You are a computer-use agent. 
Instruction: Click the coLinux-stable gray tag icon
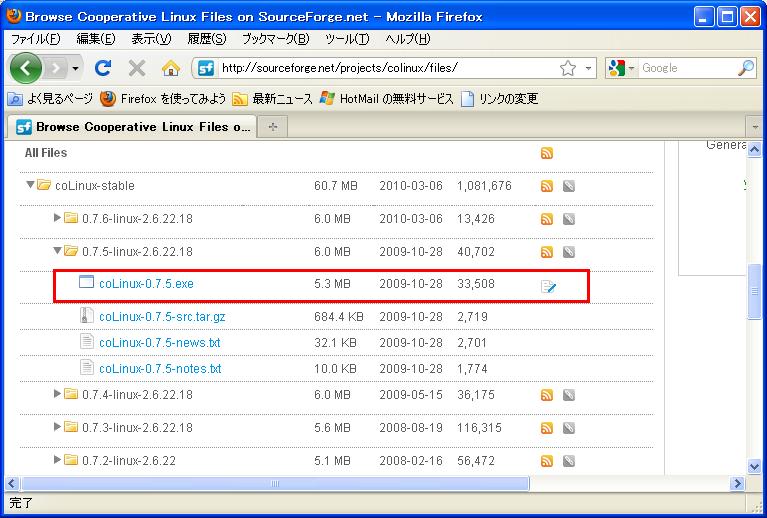pos(568,186)
